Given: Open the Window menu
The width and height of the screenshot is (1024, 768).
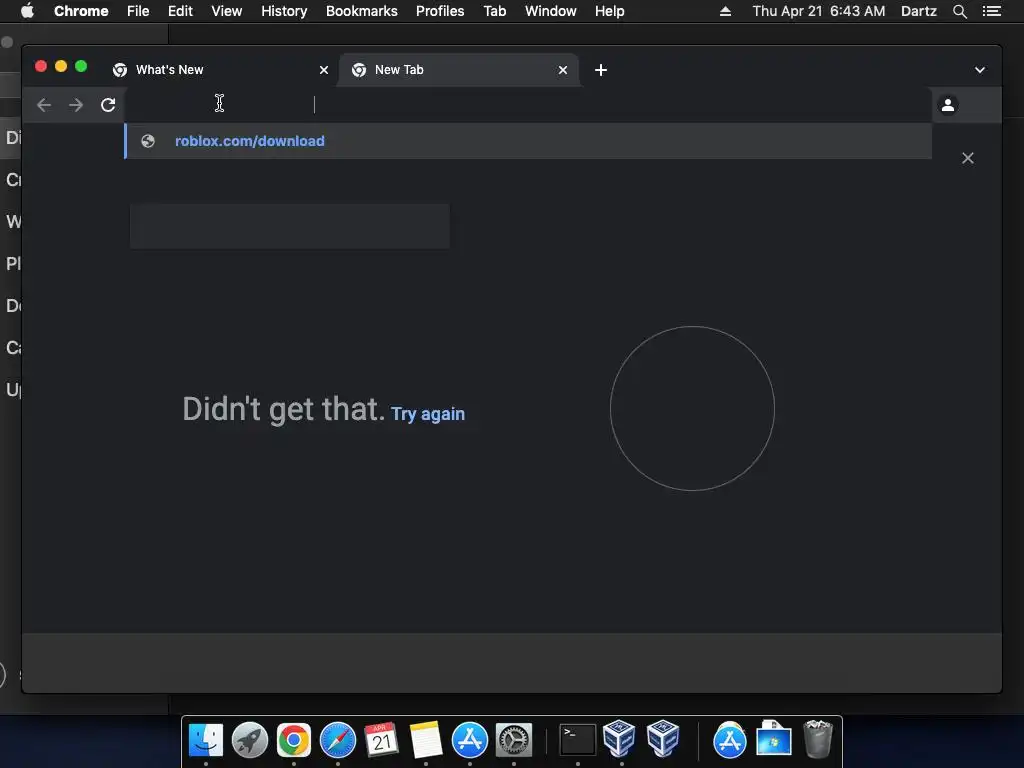Looking at the screenshot, I should tap(551, 11).
